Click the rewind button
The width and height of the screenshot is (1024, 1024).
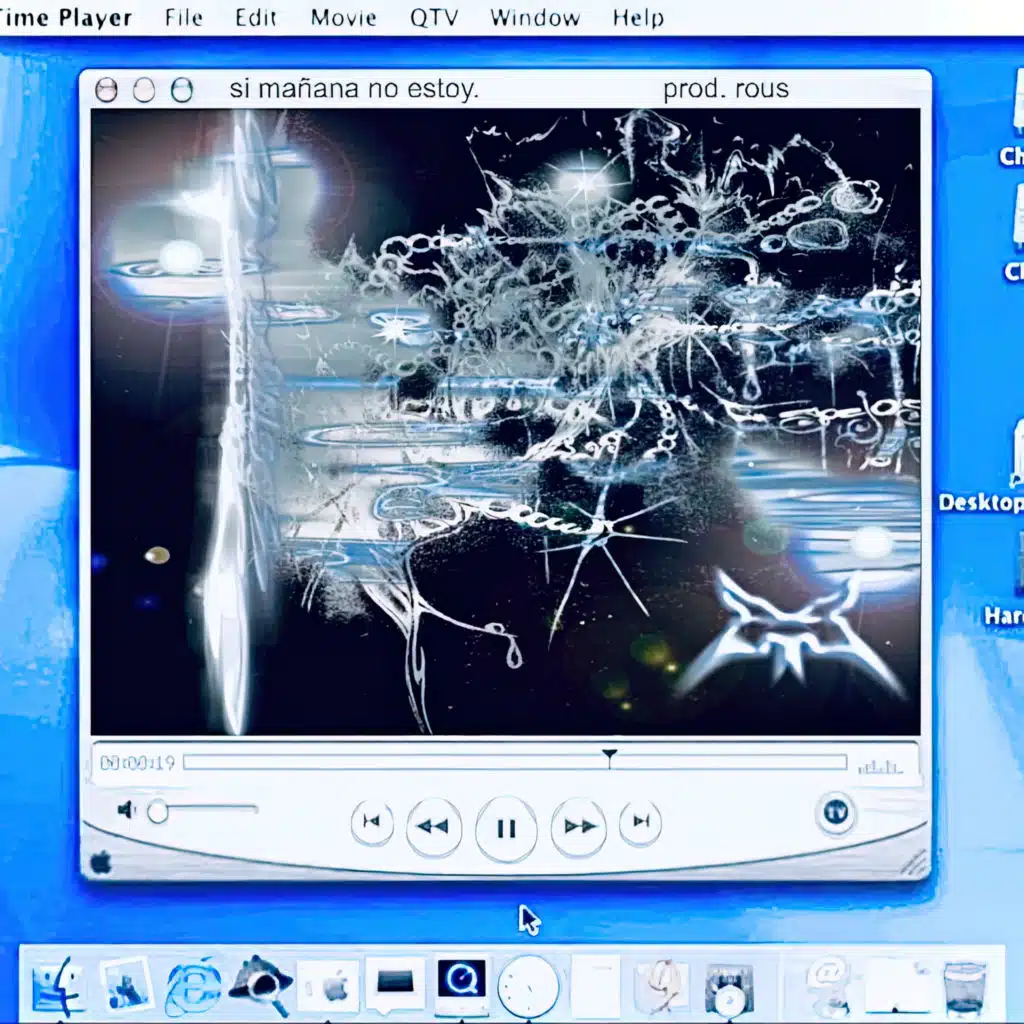click(433, 827)
